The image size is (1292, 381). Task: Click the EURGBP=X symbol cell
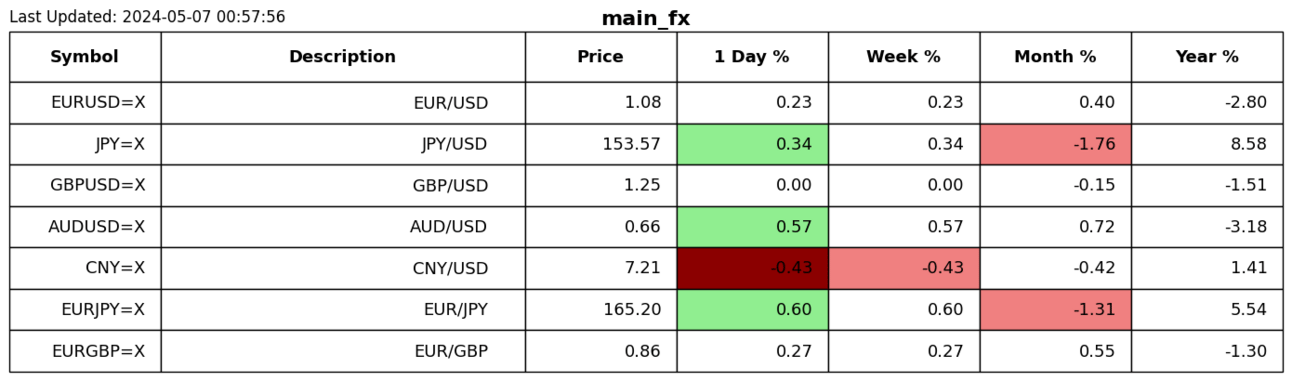tap(85, 351)
